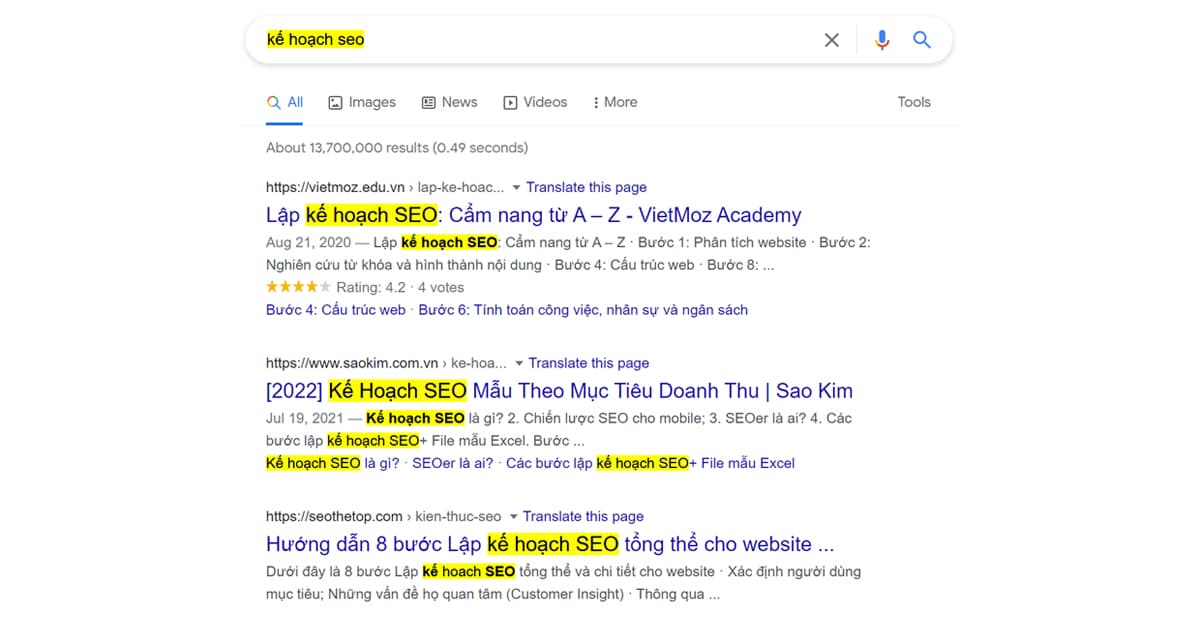Open the More search options menu
The image size is (1200, 628).
point(615,102)
